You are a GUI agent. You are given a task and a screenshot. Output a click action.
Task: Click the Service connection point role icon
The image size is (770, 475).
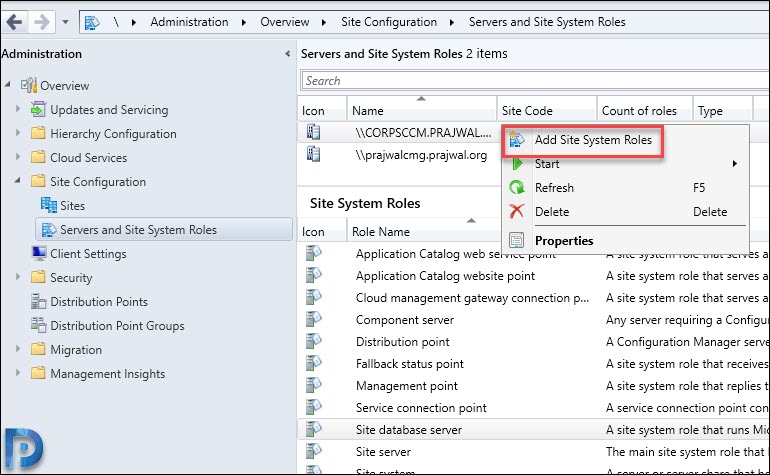[313, 407]
